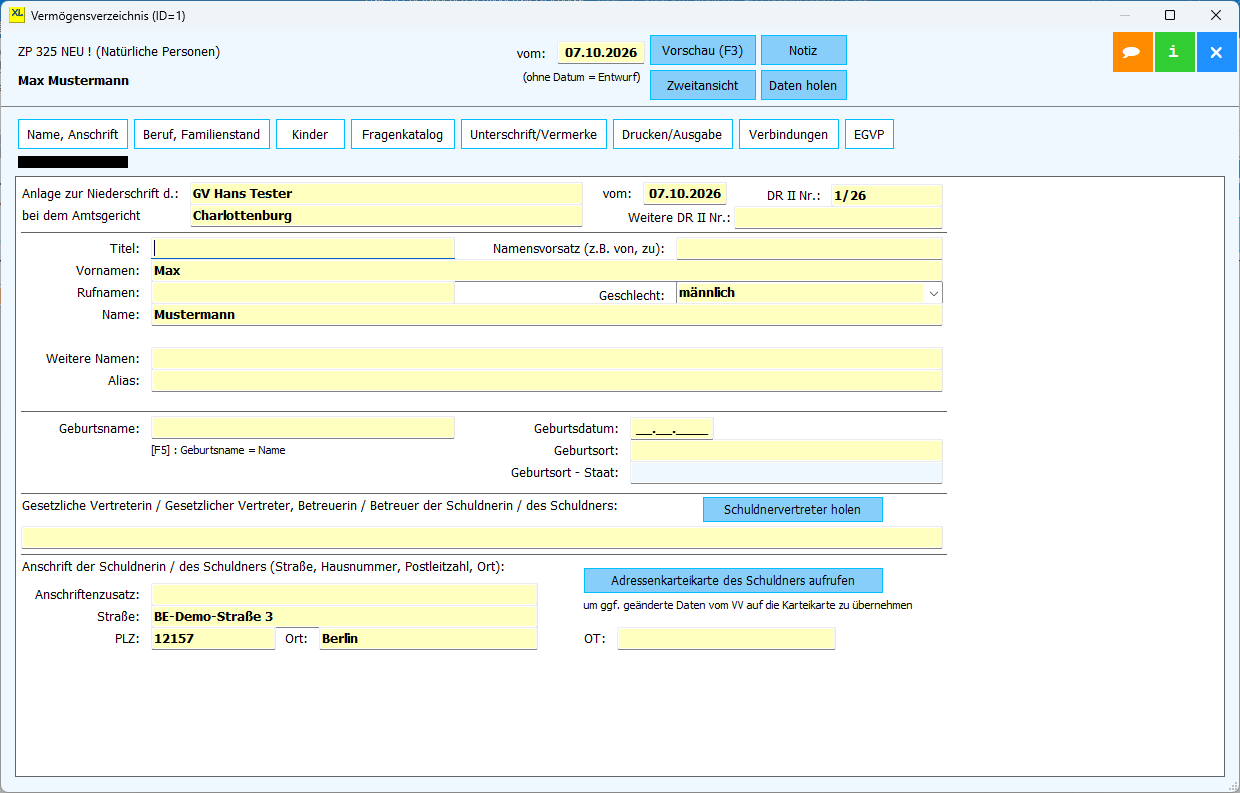This screenshot has height=793, width=1240.
Task: Open the Fragenkatalog tab
Action: [x=403, y=134]
